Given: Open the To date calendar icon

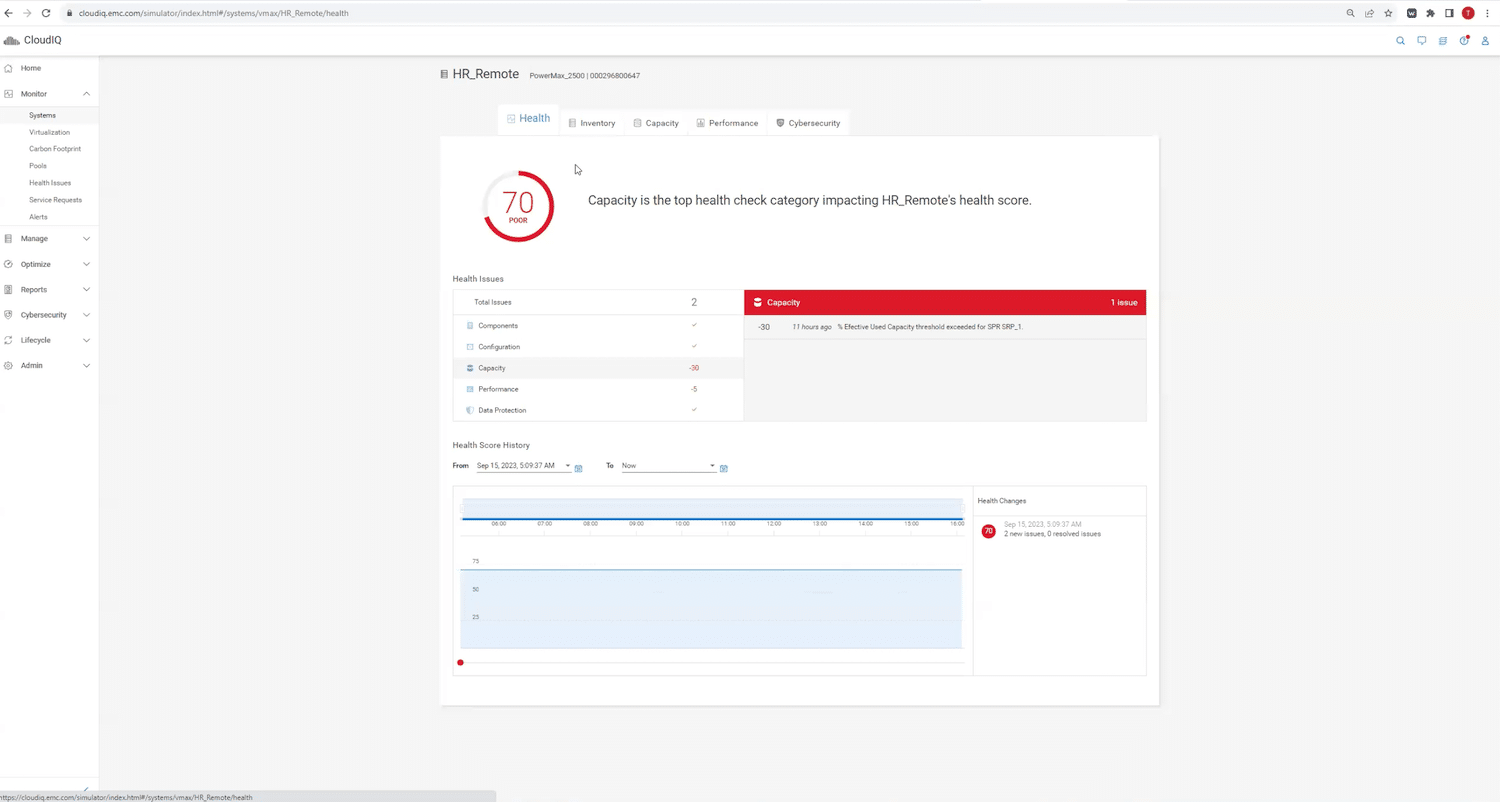Looking at the screenshot, I should (x=724, y=468).
